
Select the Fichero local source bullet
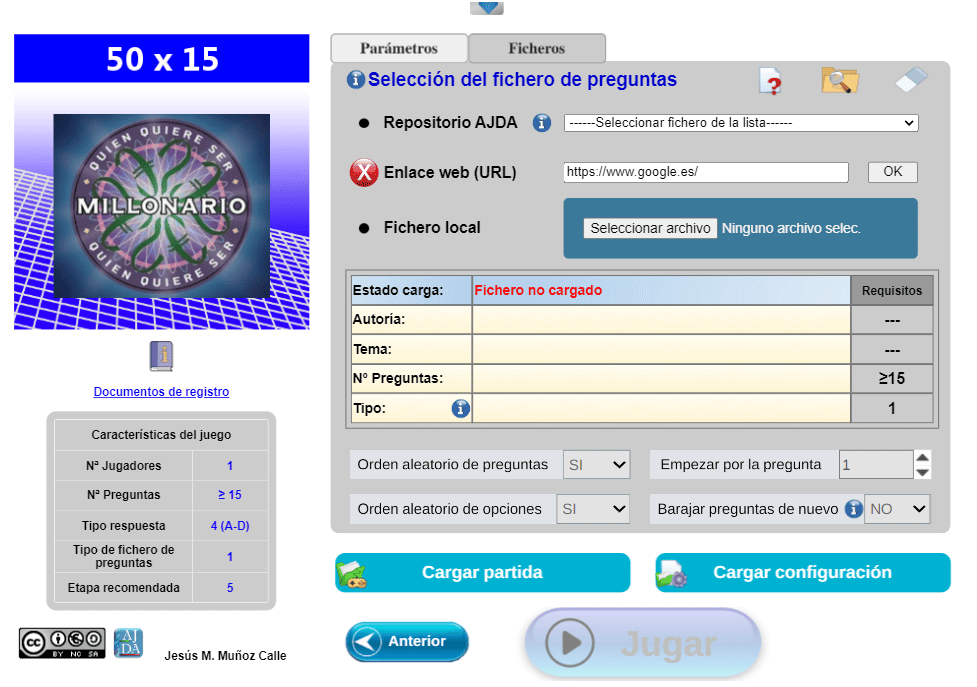[x=364, y=228]
